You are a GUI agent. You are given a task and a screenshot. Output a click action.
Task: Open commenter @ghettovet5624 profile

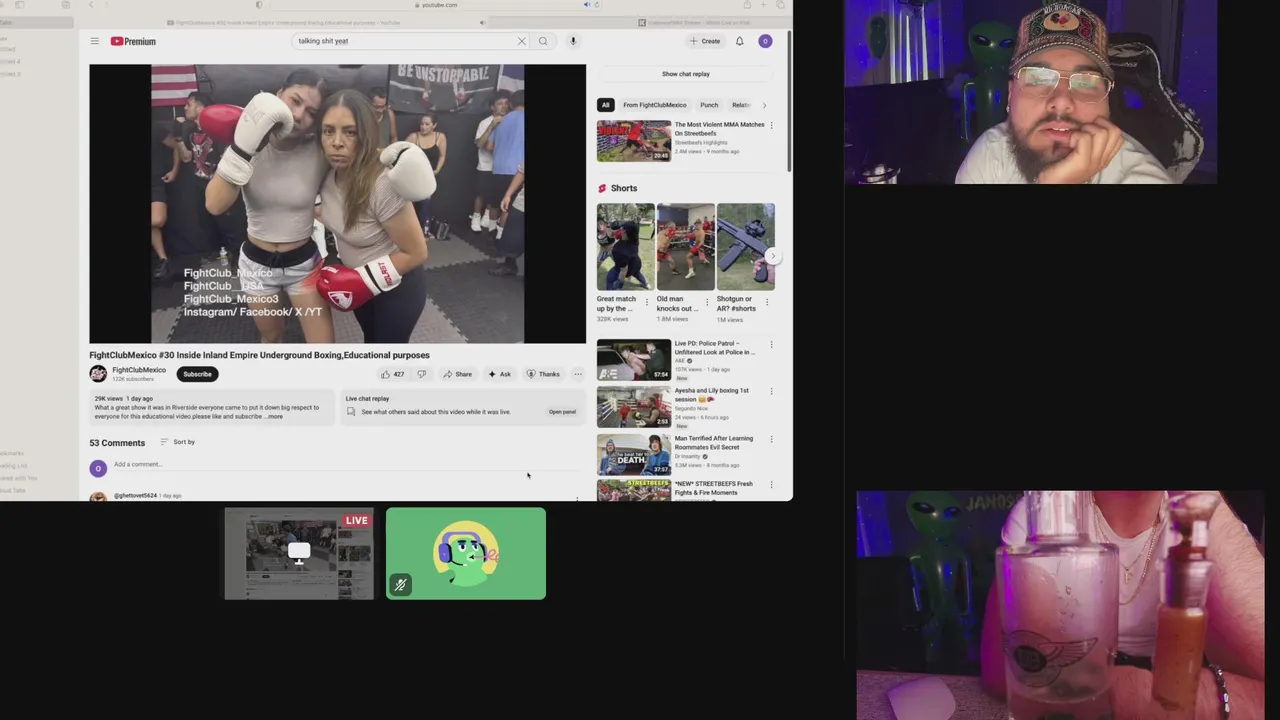point(135,496)
